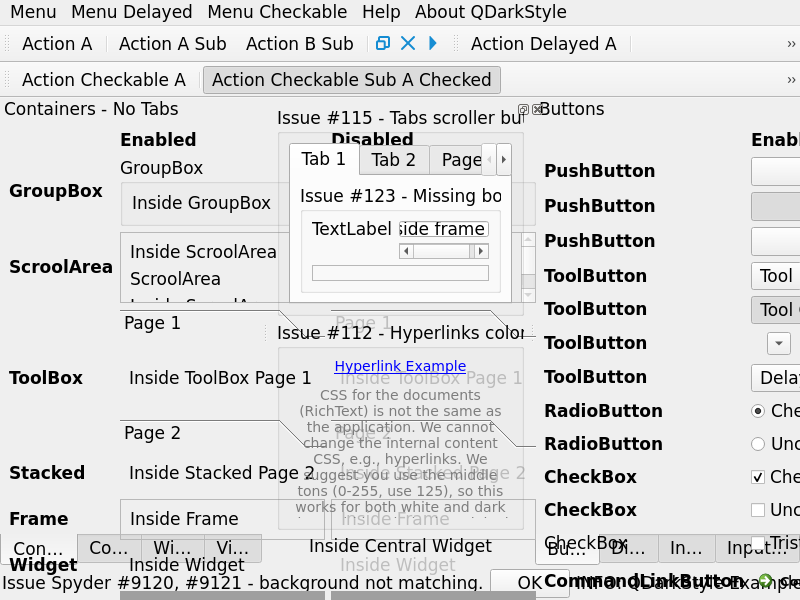Click the horizontal scrollbar track in frame
800x600 pixels.
point(443,251)
